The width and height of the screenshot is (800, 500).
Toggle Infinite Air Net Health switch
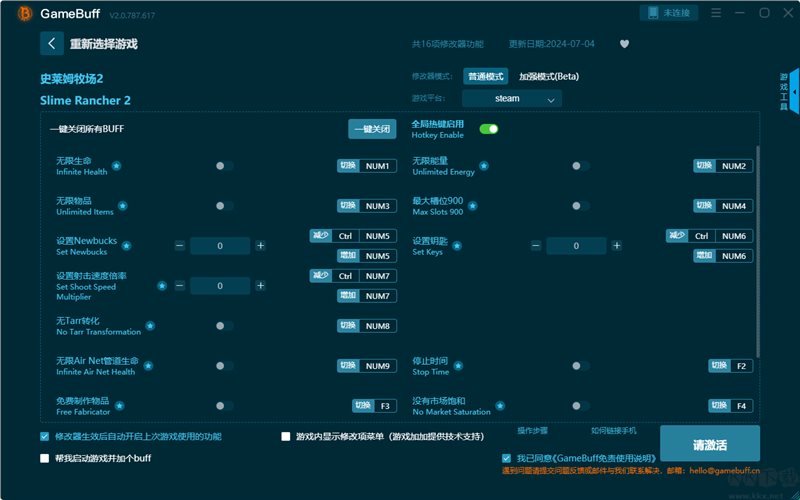tap(224, 366)
